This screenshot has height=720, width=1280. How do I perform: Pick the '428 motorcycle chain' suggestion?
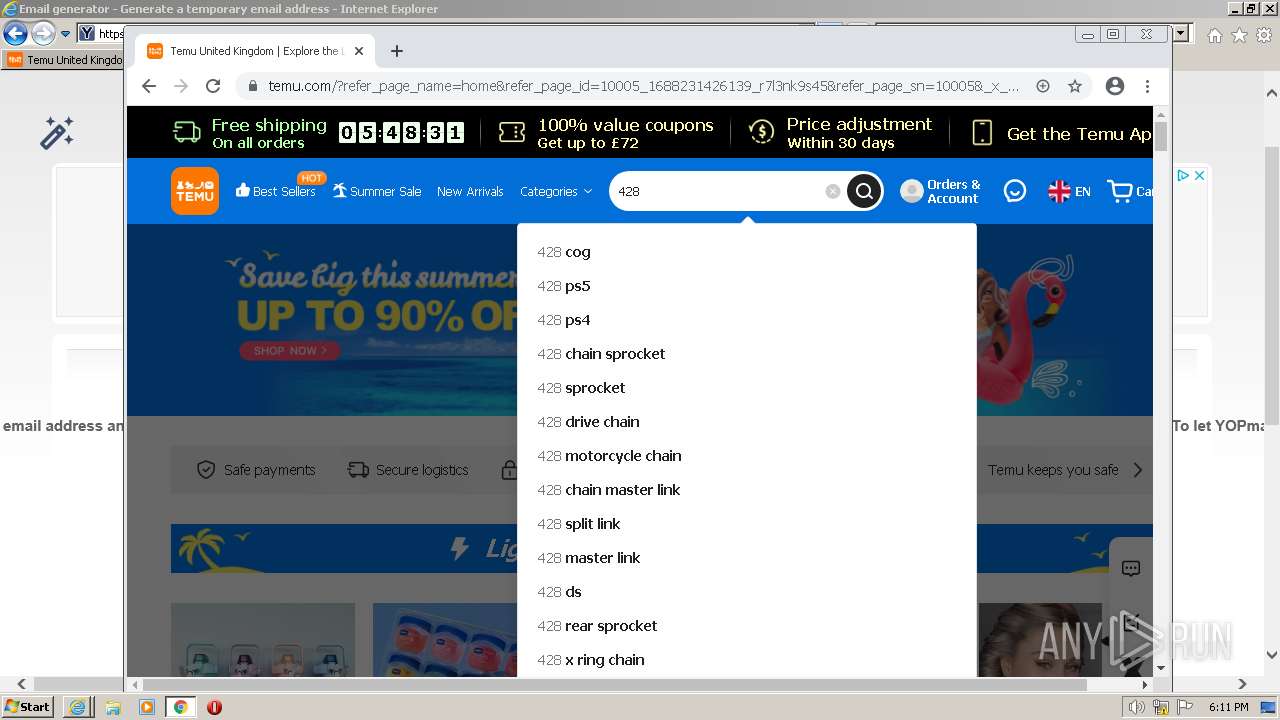pos(746,456)
